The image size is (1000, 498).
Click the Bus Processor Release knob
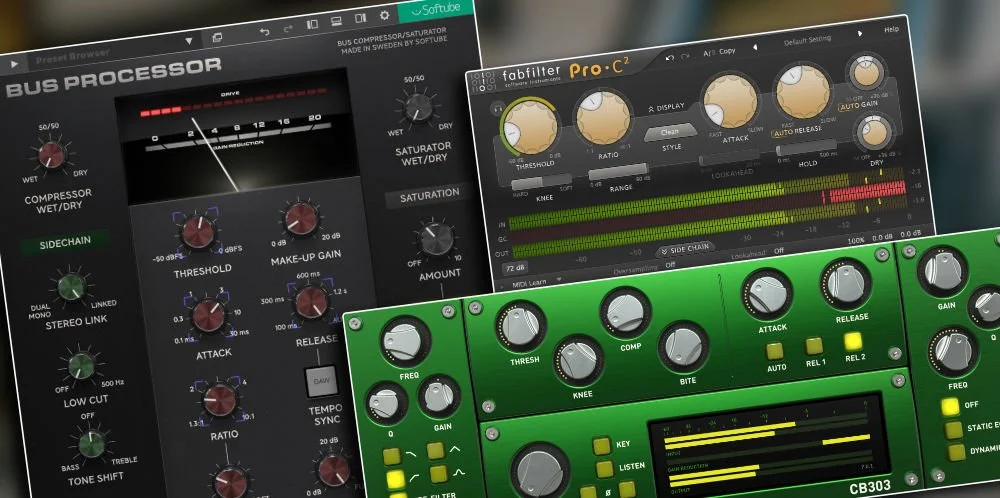coord(311,302)
